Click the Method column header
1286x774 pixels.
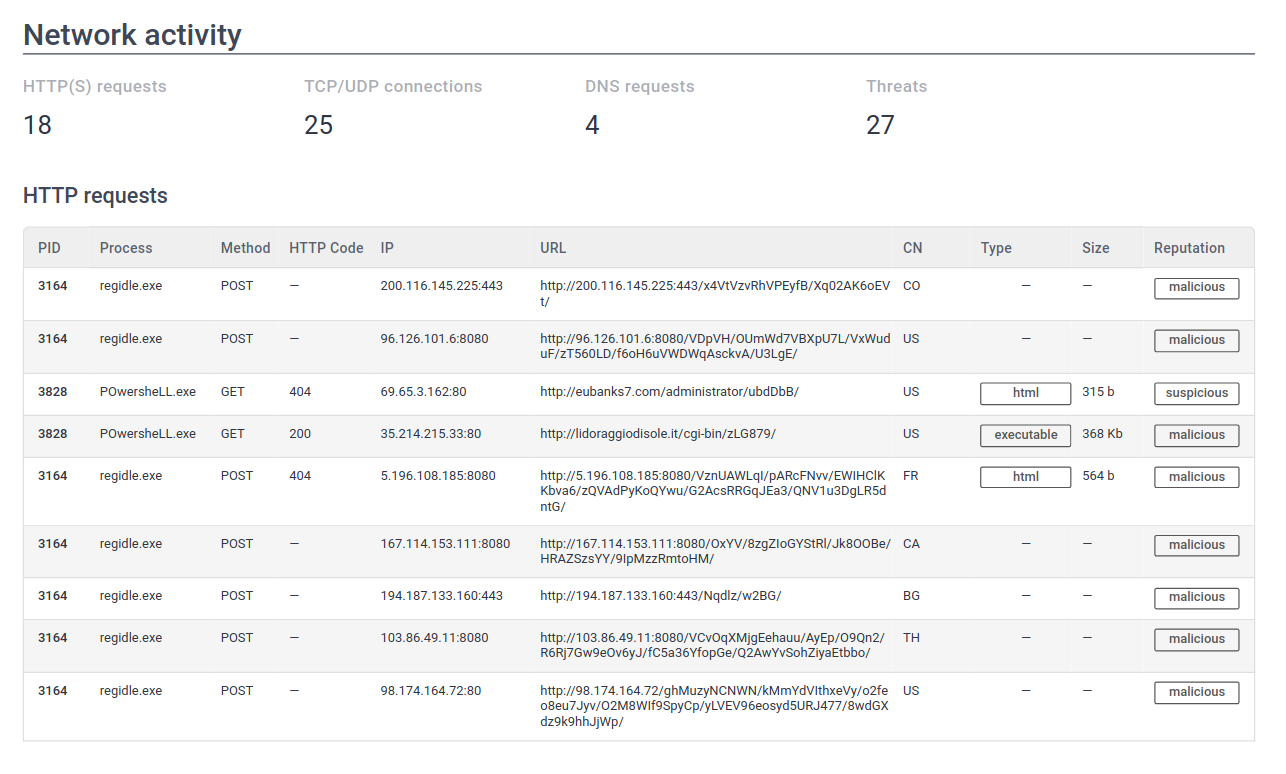tap(246, 248)
